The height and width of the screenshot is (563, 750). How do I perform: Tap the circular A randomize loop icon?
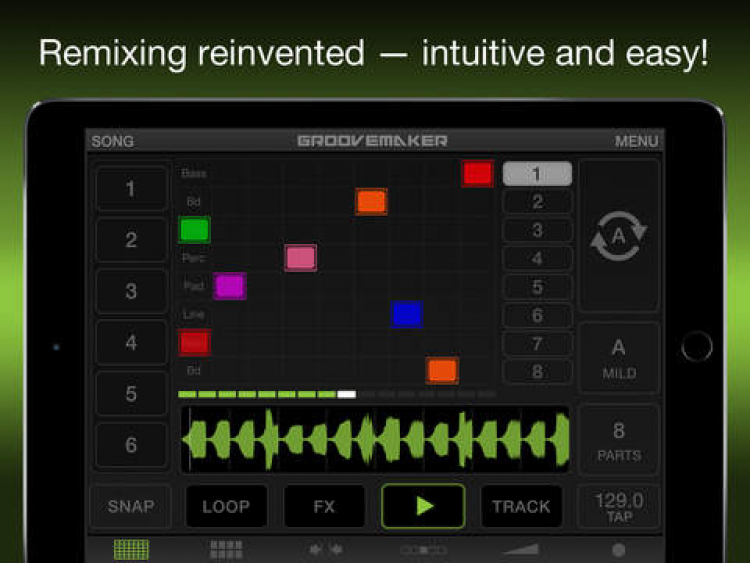(x=618, y=236)
